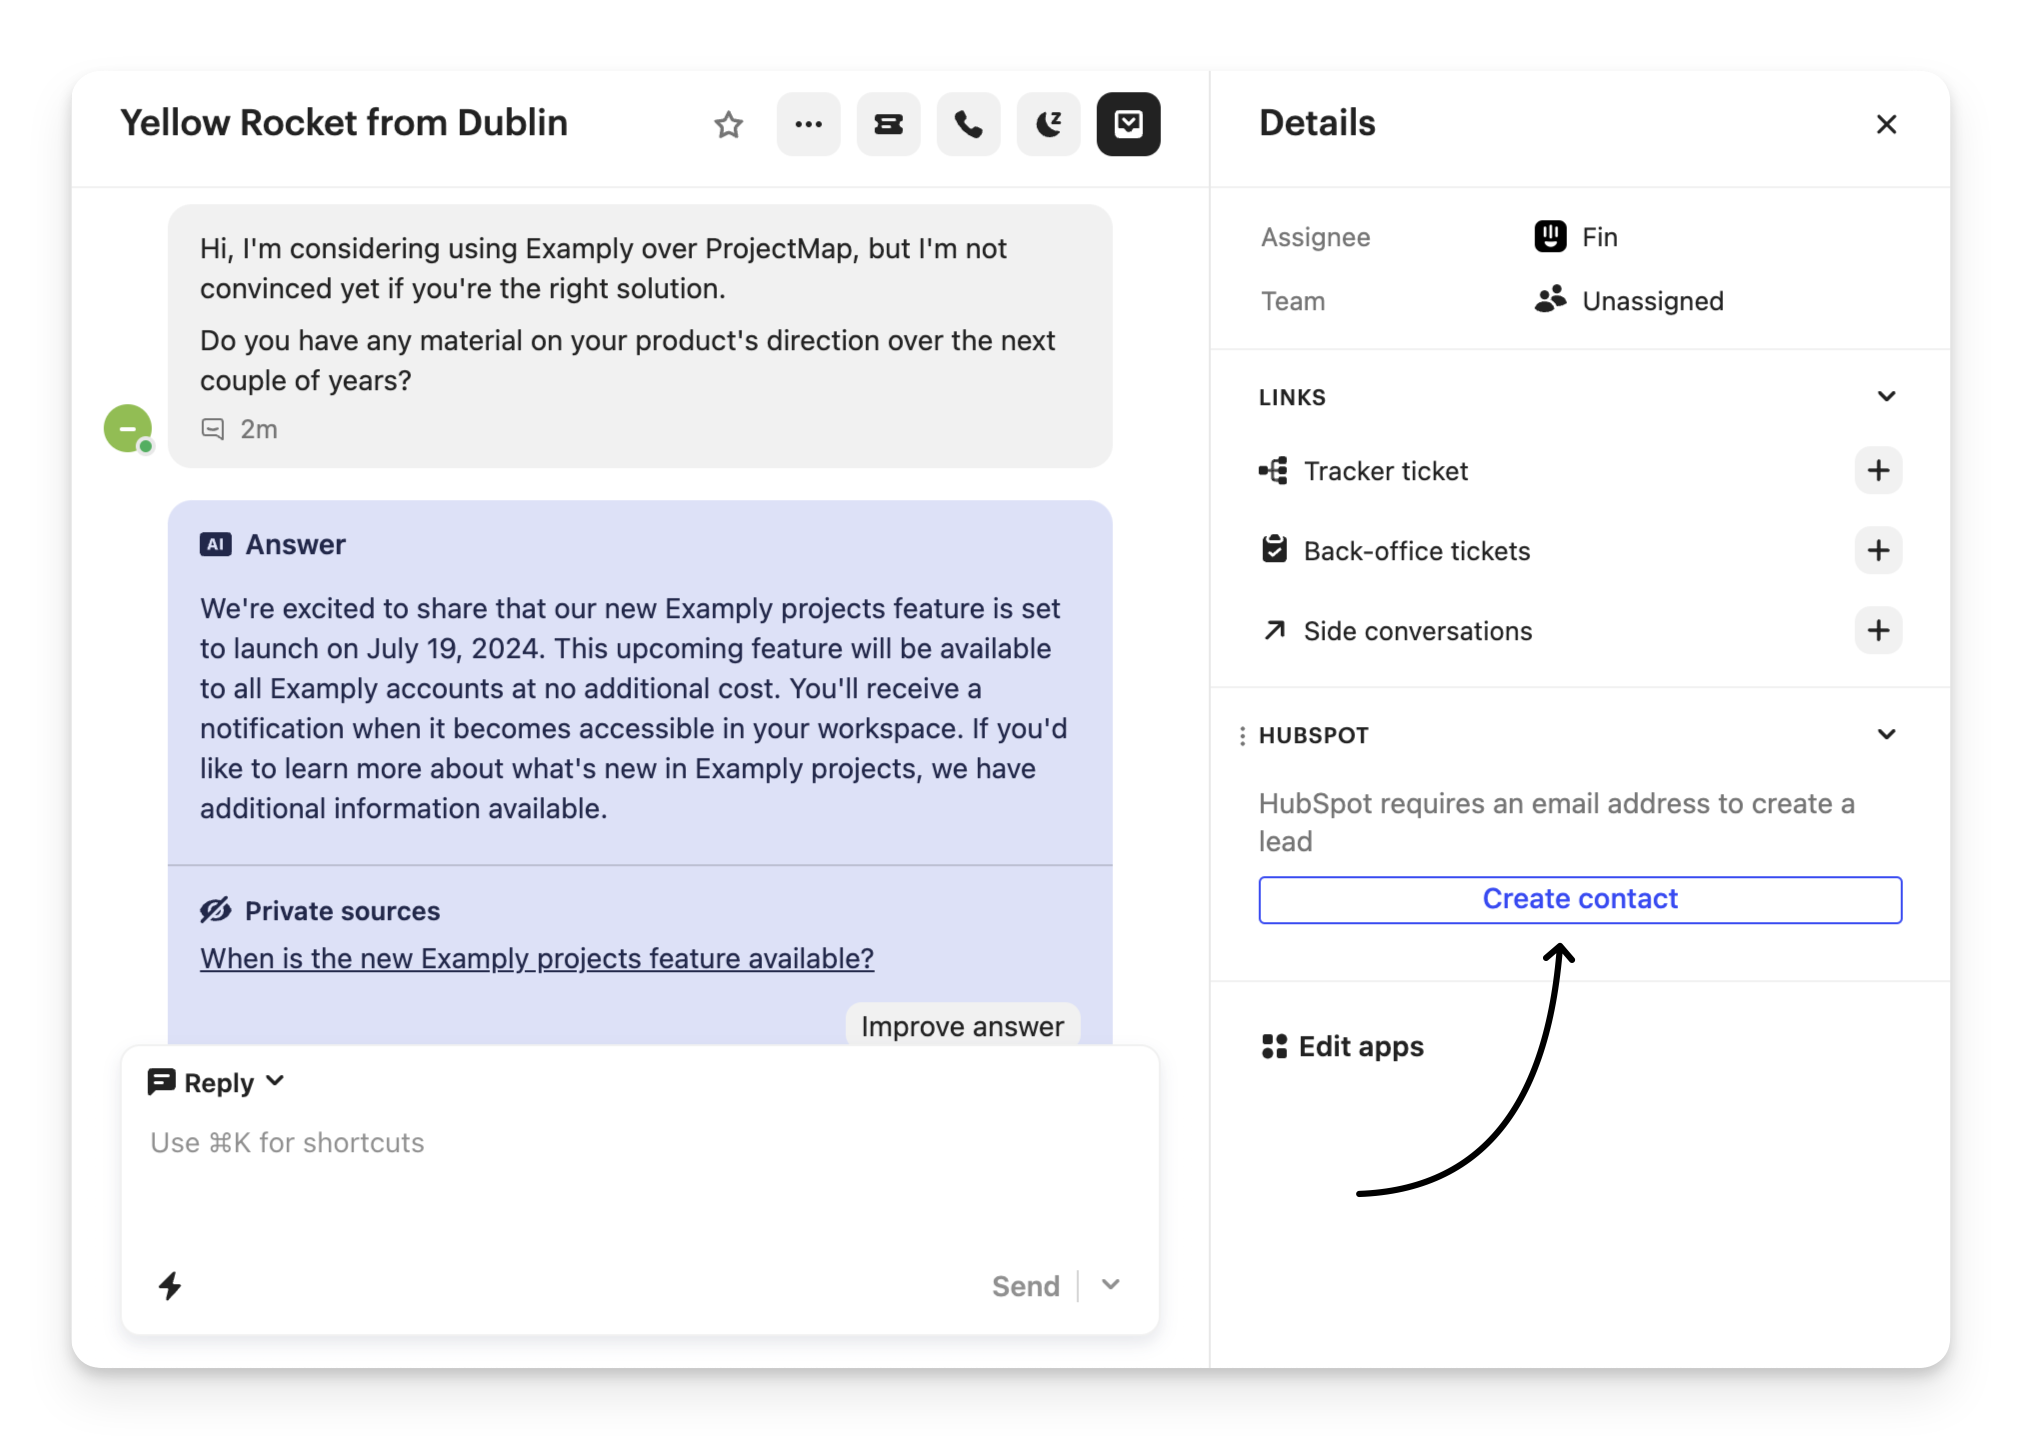The height and width of the screenshot is (1439, 2021).
Task: Click the Create contact button
Action: 1579,900
